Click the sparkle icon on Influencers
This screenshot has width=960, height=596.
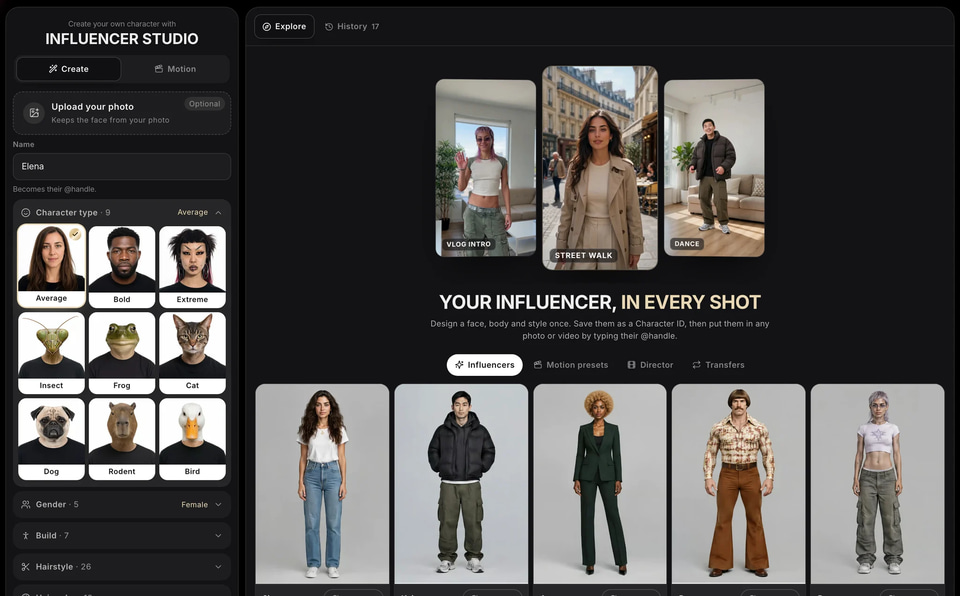point(459,364)
